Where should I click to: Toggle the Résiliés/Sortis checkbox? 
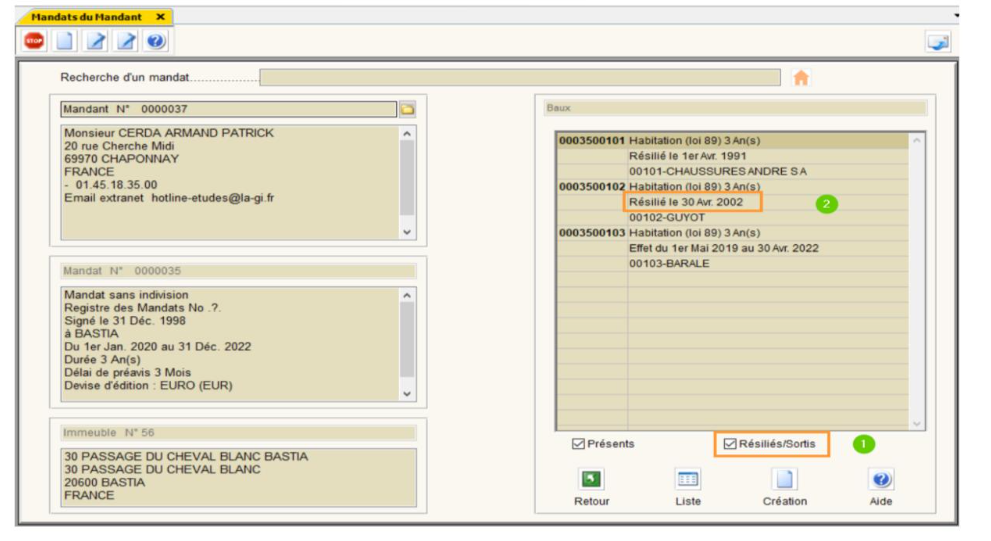(729, 443)
